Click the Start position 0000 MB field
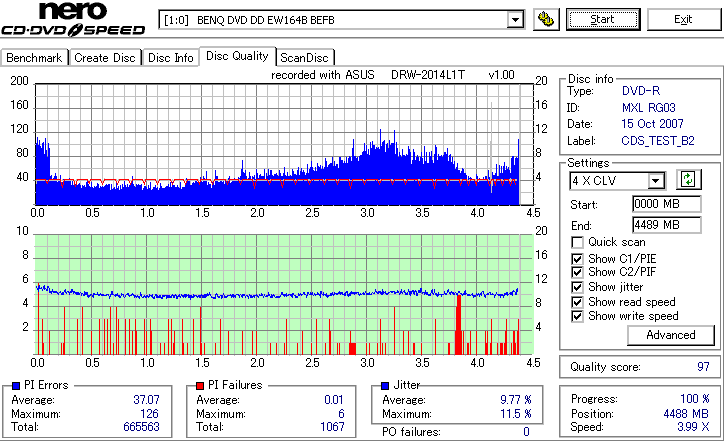 pos(666,204)
